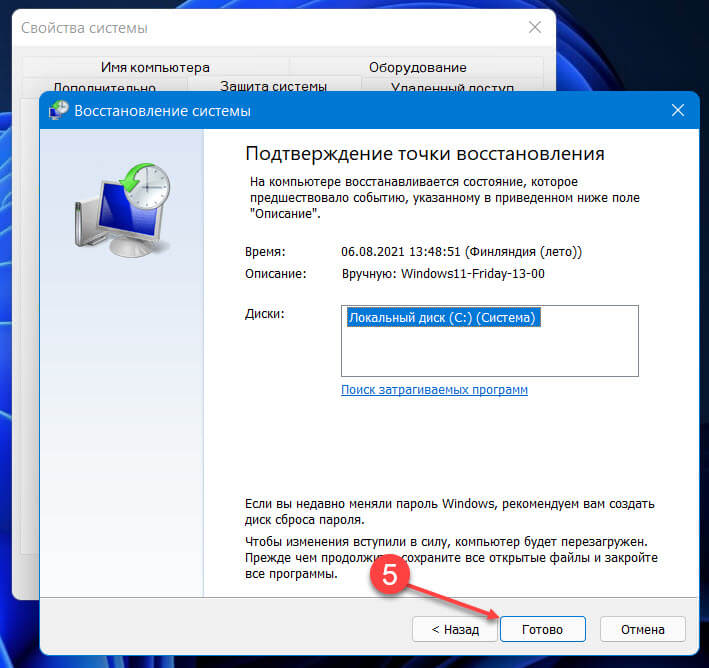The width and height of the screenshot is (709, 668).
Task: Click the Диски: label
Action: click(265, 313)
